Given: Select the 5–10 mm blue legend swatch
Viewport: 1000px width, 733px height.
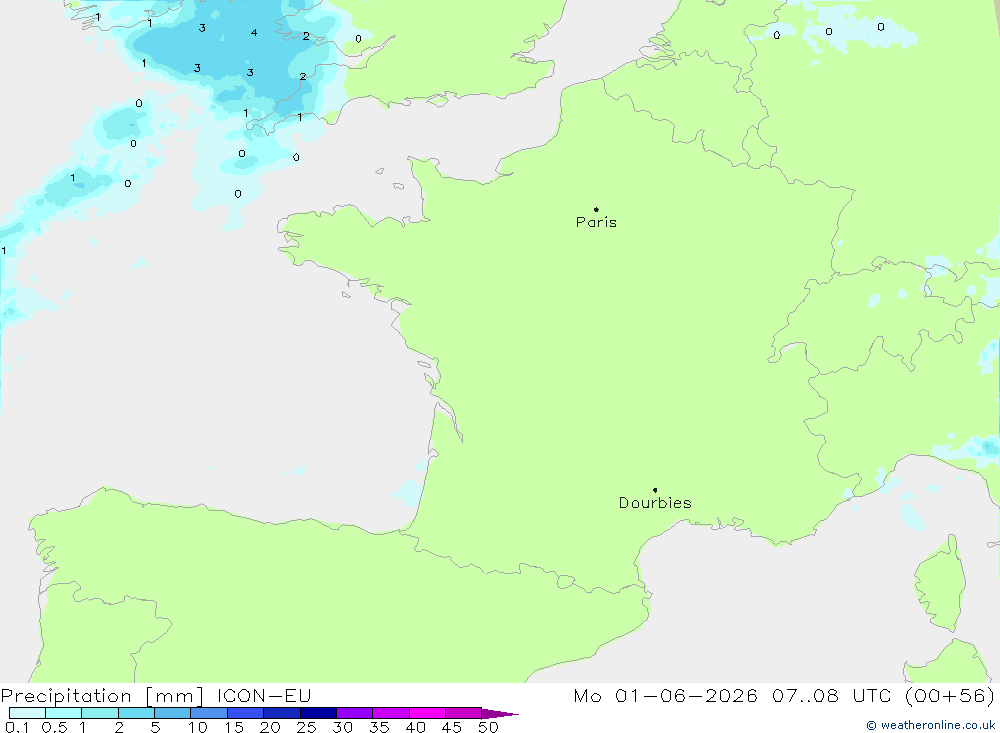Looking at the screenshot, I should [x=173, y=713].
